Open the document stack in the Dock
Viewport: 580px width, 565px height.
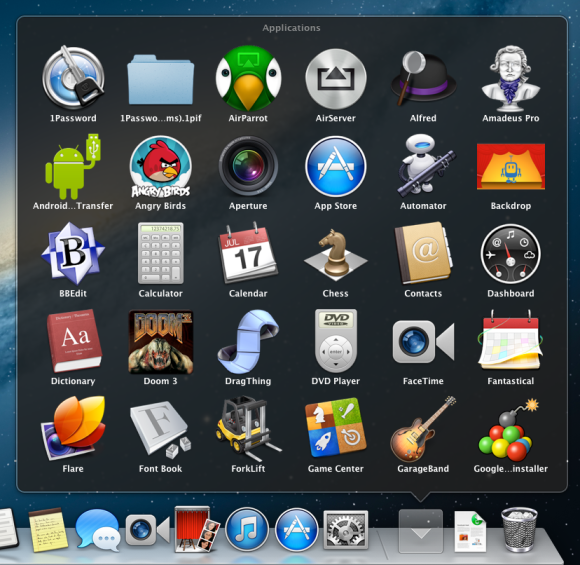[471, 531]
